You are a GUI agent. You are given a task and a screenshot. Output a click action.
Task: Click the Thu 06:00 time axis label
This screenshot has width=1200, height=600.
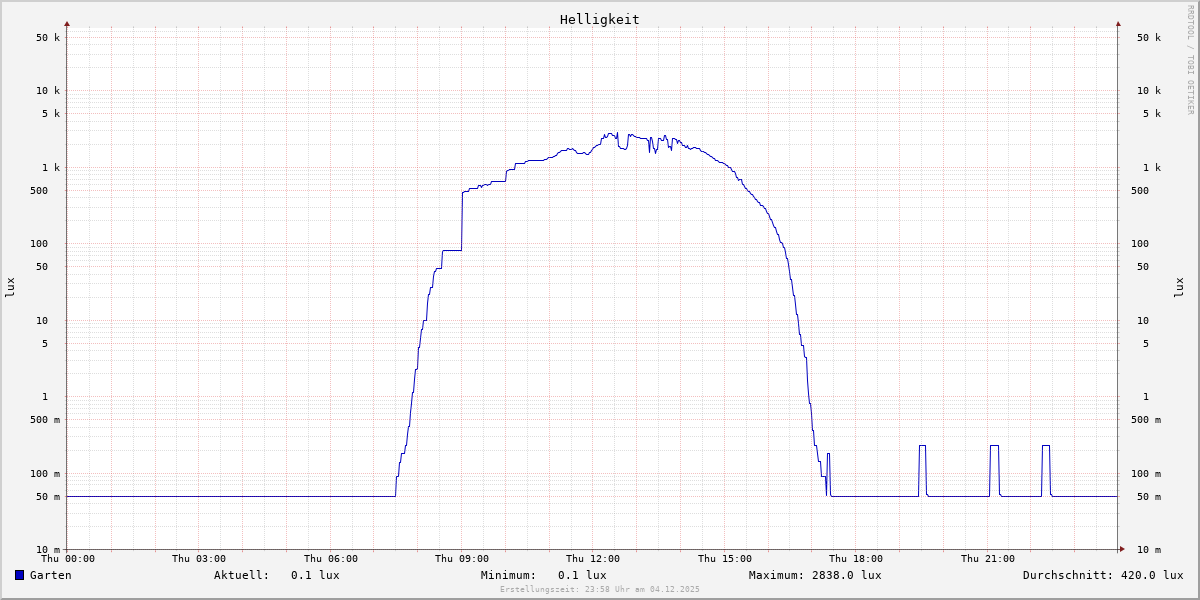[x=331, y=559]
